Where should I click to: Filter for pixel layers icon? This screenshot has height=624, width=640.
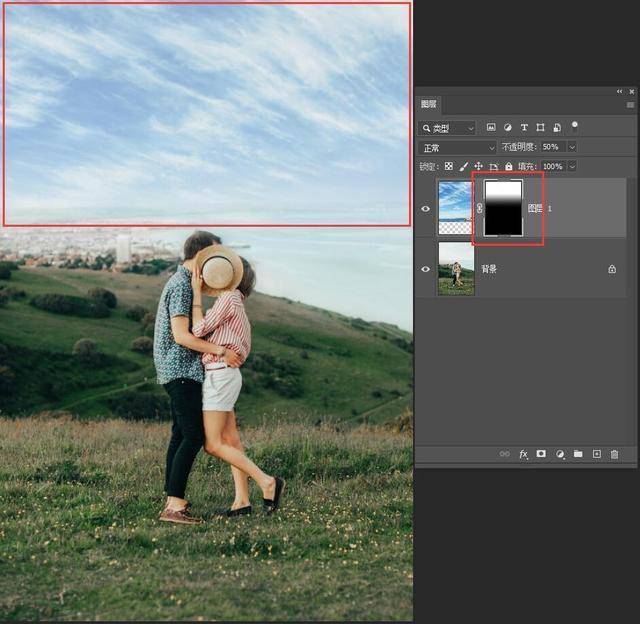click(x=491, y=128)
